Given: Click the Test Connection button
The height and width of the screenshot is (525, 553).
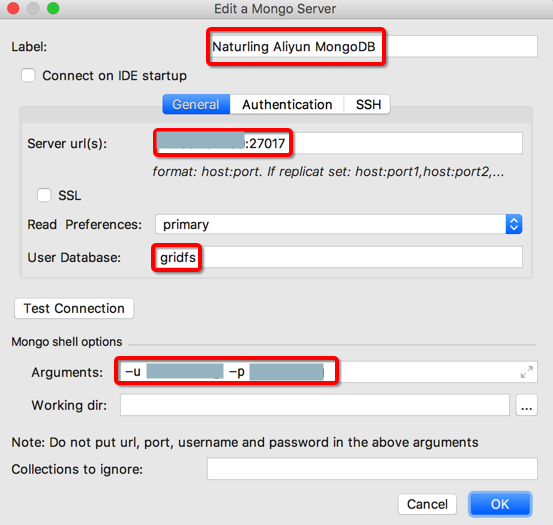Looking at the screenshot, I should pos(74,309).
